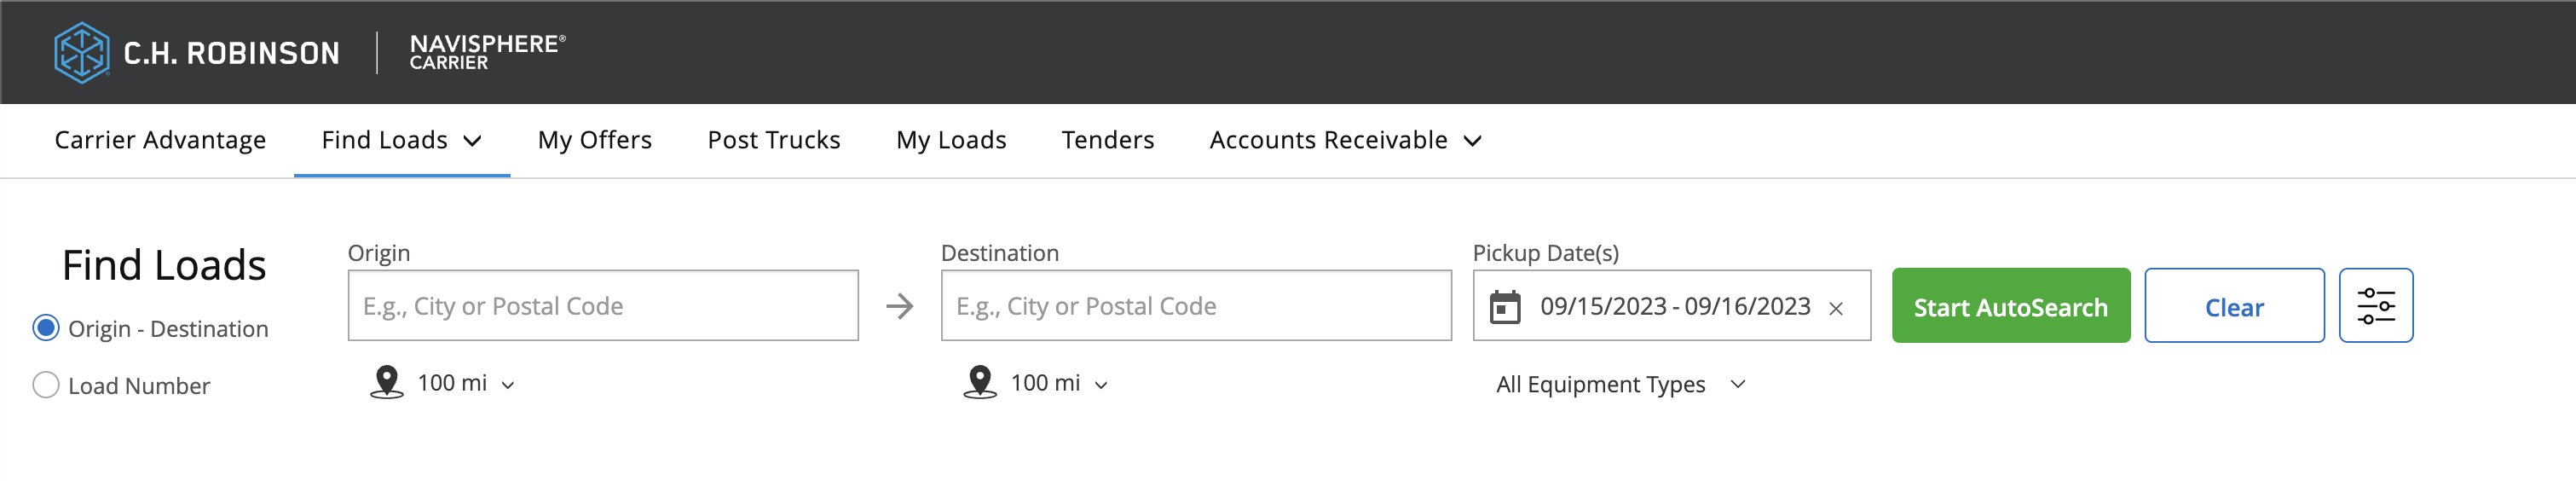
Task: Click the arrow between Origin and Destination
Action: (x=899, y=306)
